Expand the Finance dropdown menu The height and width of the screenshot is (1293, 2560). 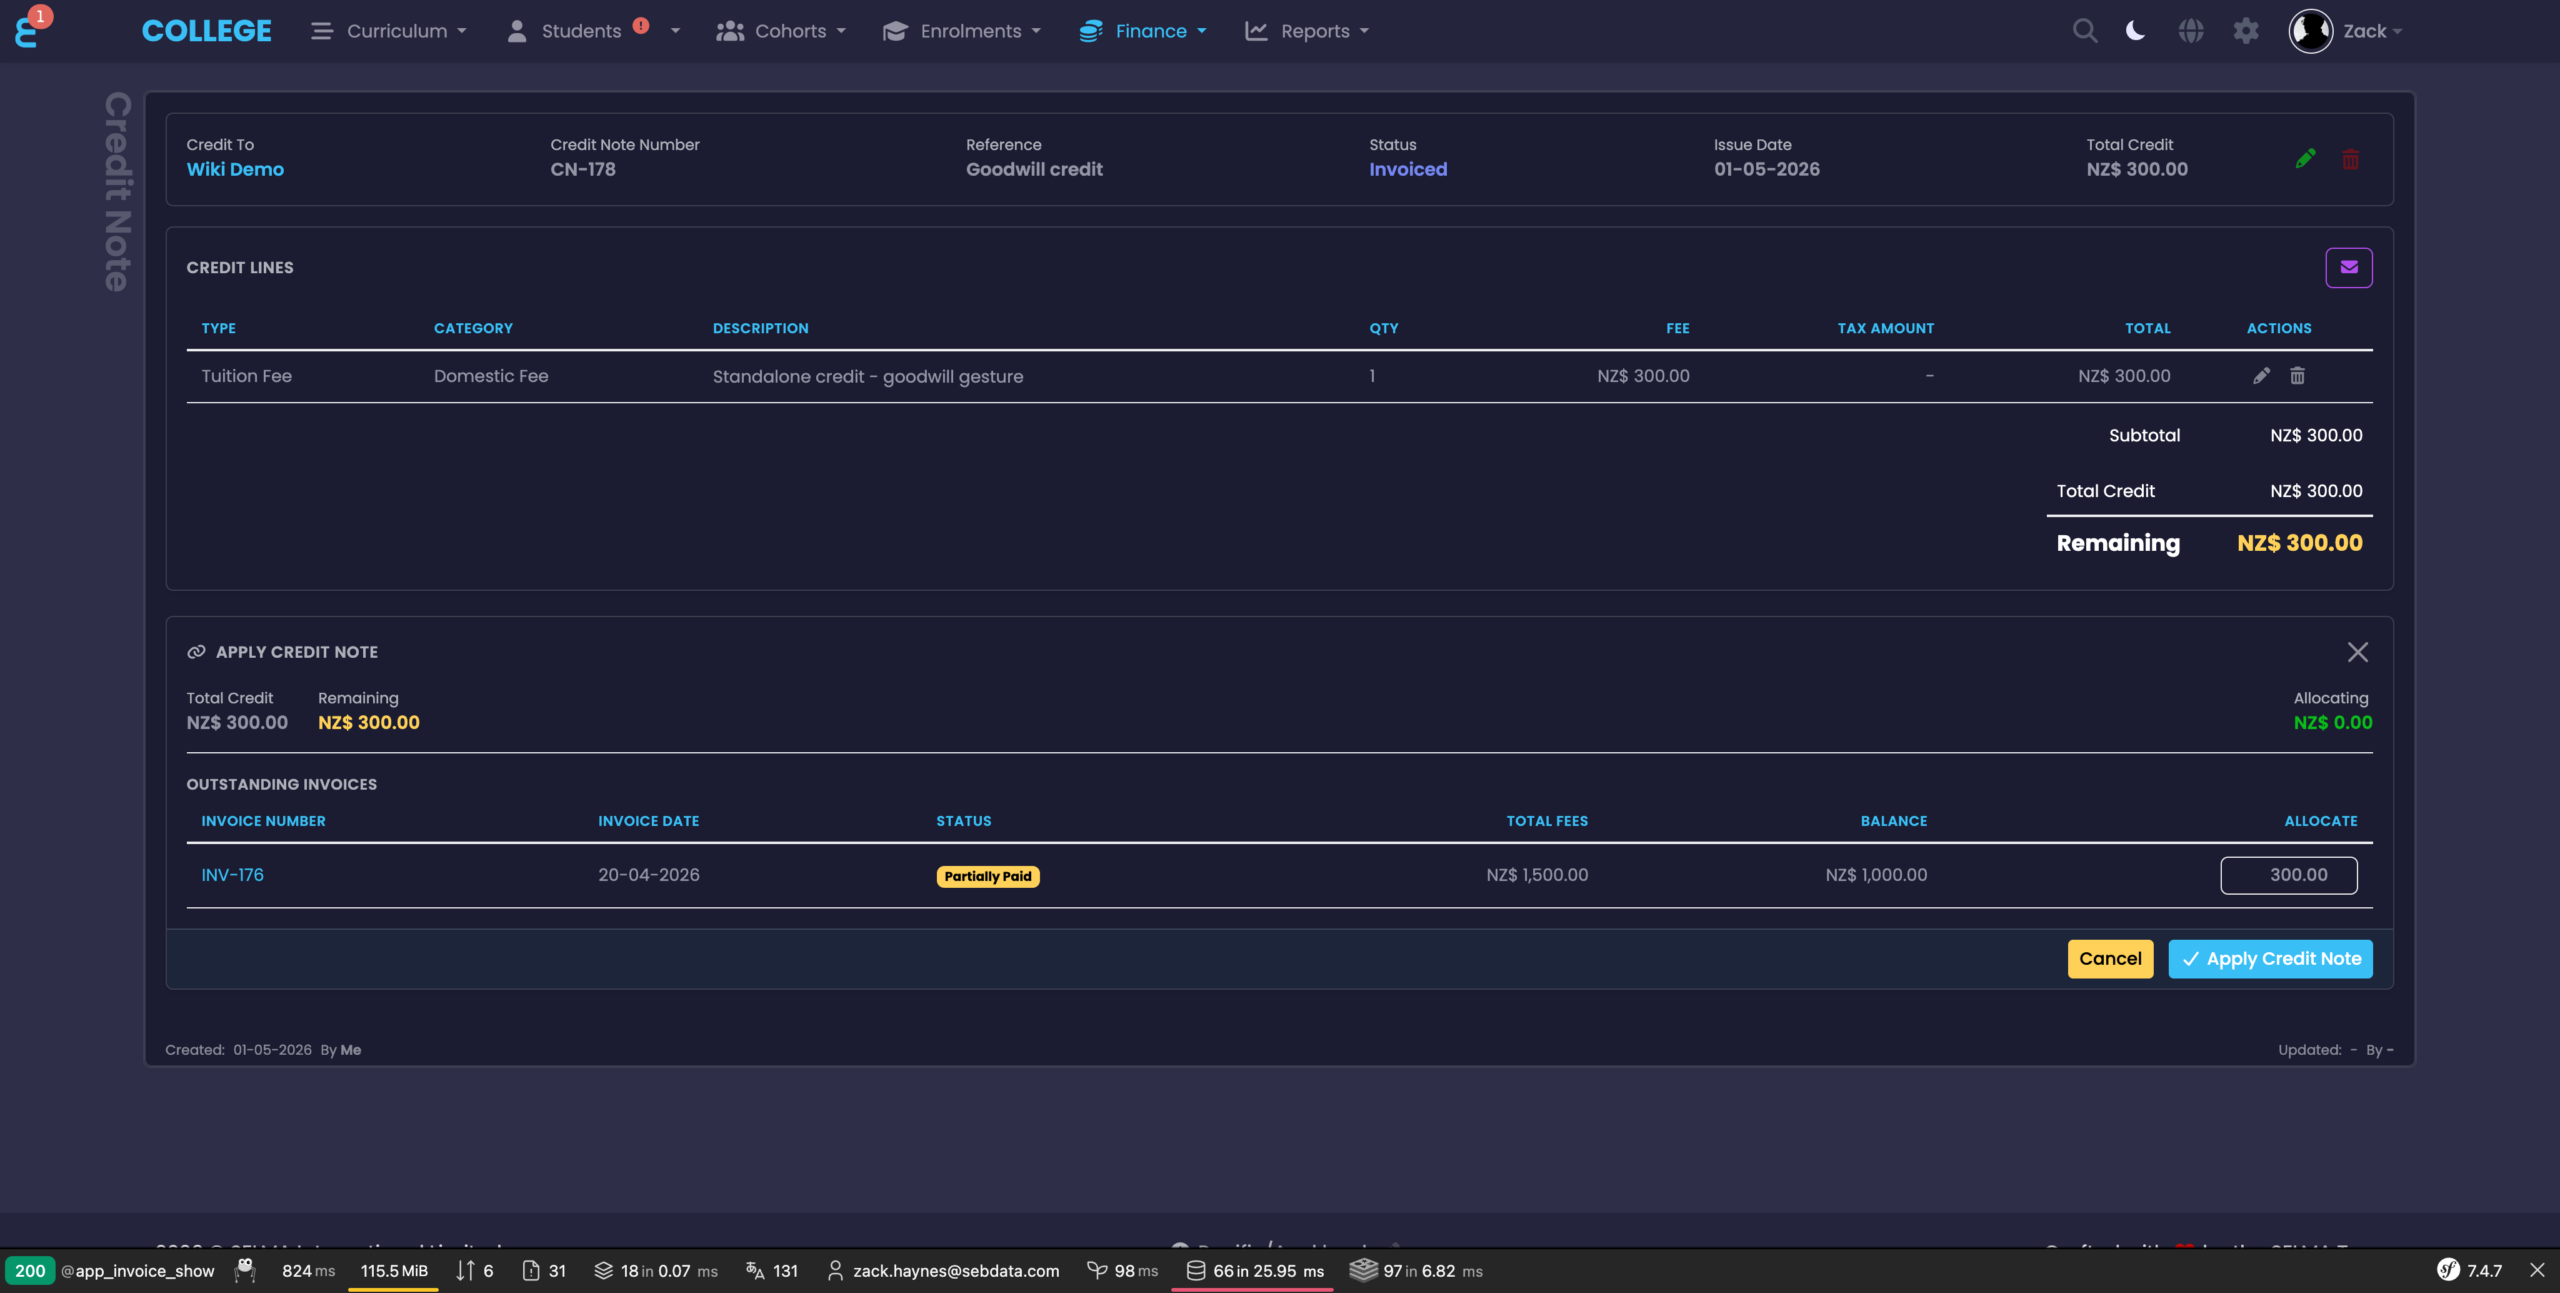coord(1143,31)
